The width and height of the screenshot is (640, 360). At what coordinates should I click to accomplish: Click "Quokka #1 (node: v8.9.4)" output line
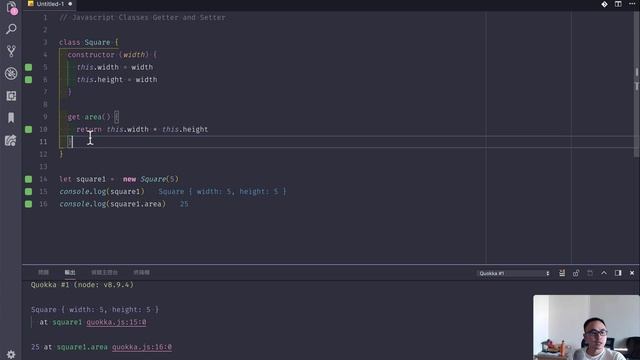point(82,285)
